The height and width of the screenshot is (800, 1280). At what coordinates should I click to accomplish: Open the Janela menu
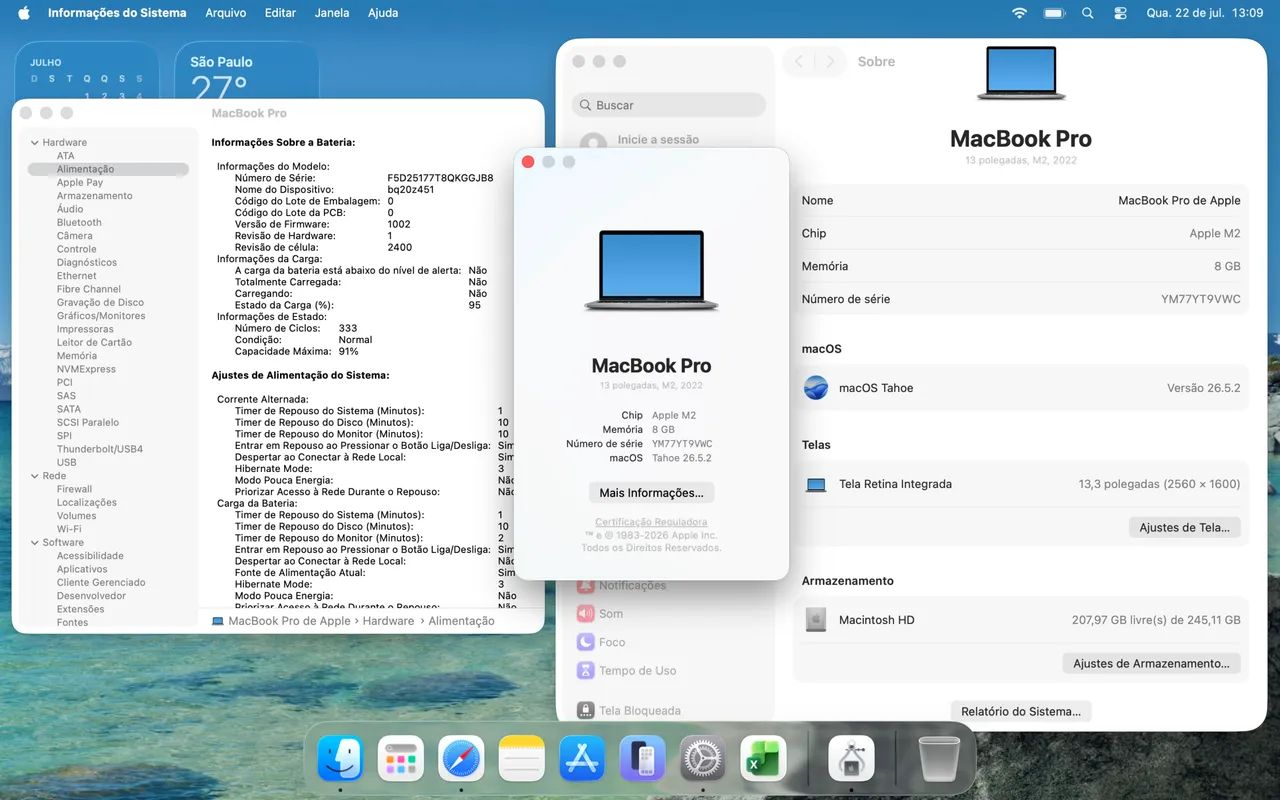(332, 13)
